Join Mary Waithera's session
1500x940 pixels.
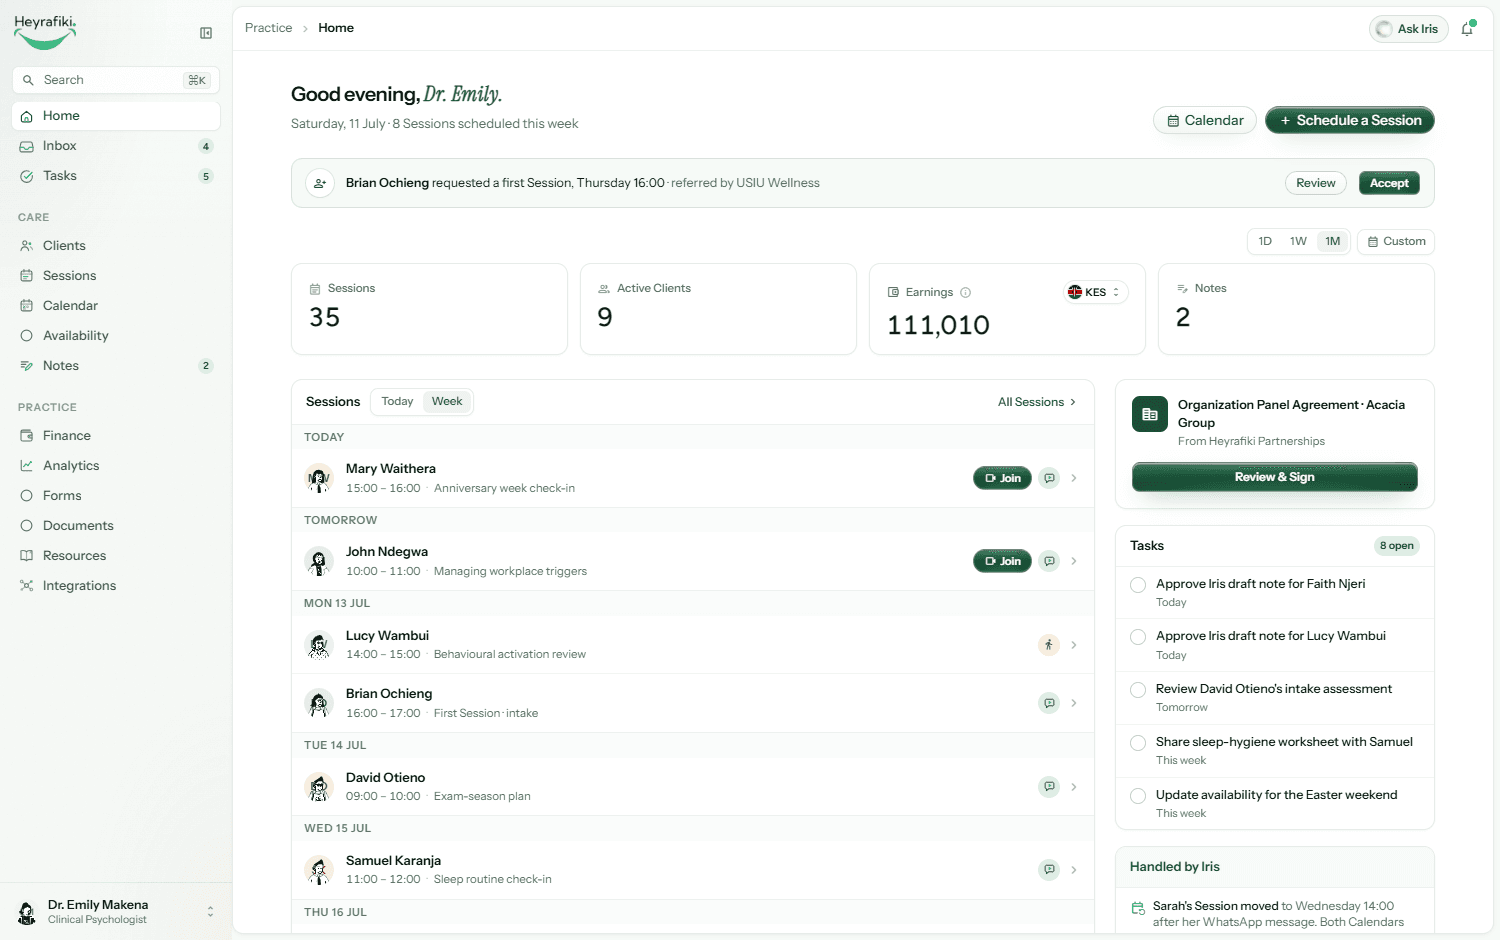pos(1002,478)
